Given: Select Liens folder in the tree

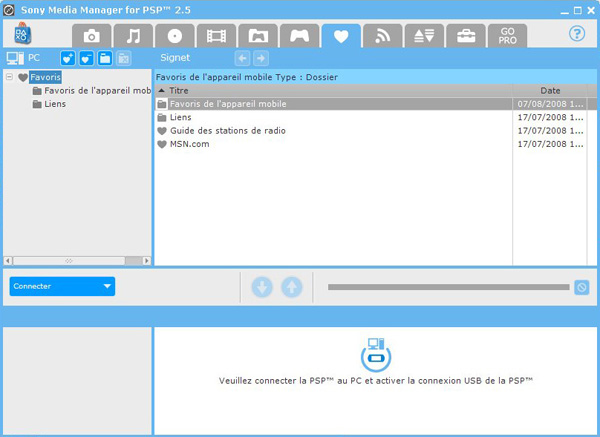Looking at the screenshot, I should 49,104.
